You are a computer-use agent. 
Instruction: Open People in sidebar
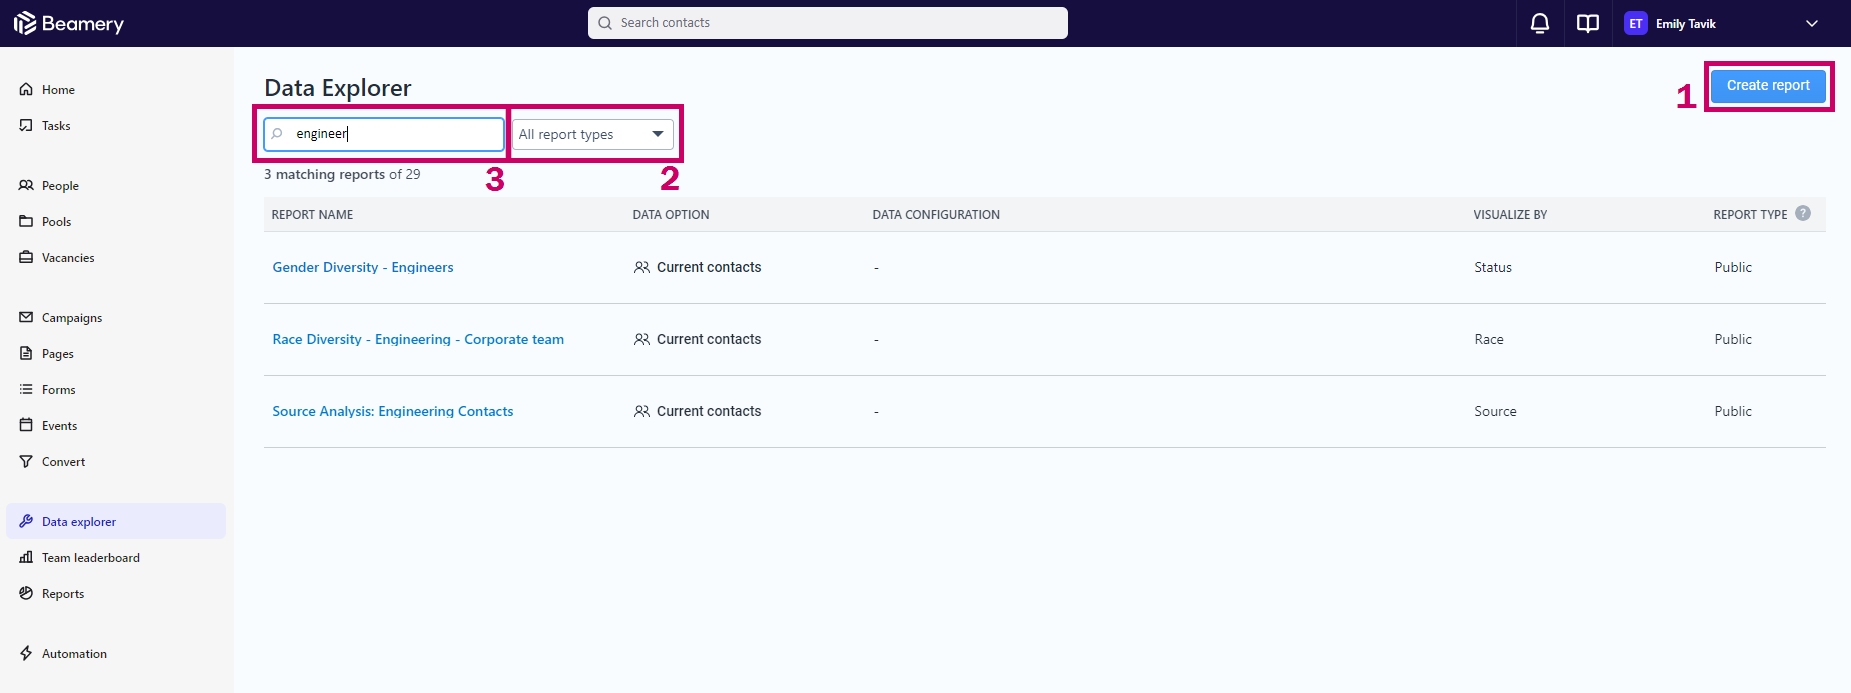tap(116, 185)
